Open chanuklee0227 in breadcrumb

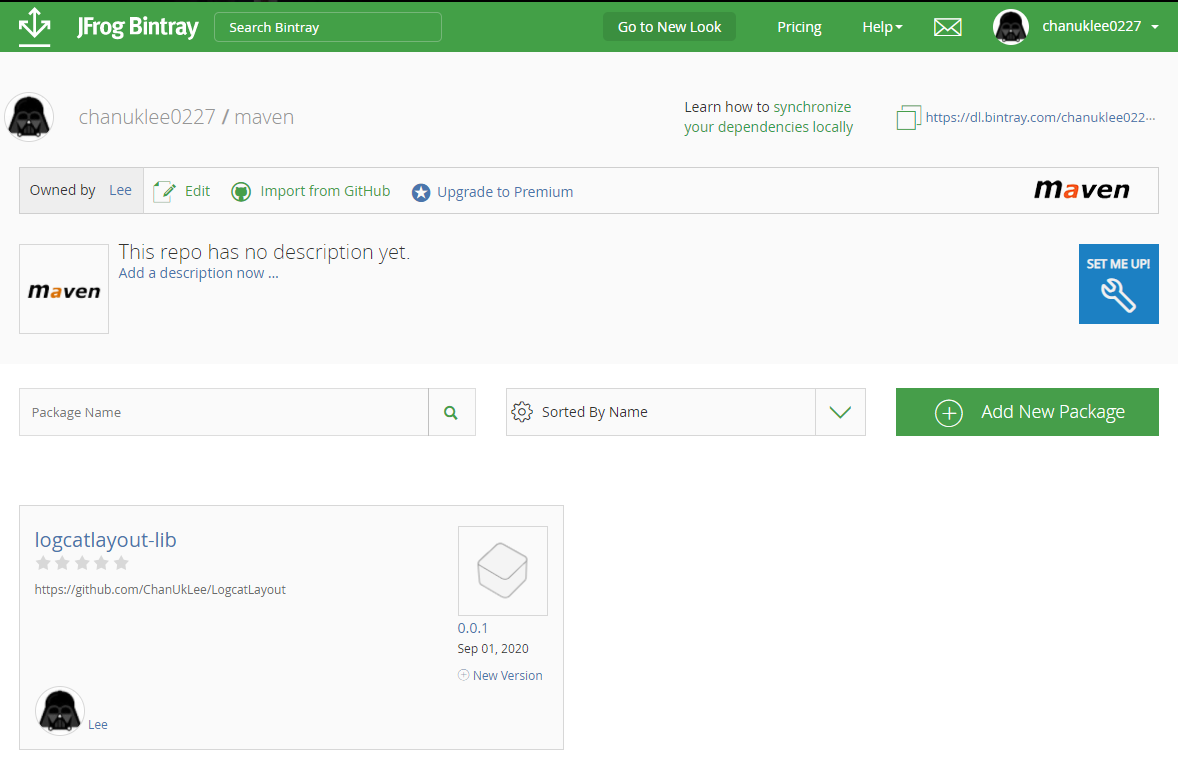pos(147,117)
